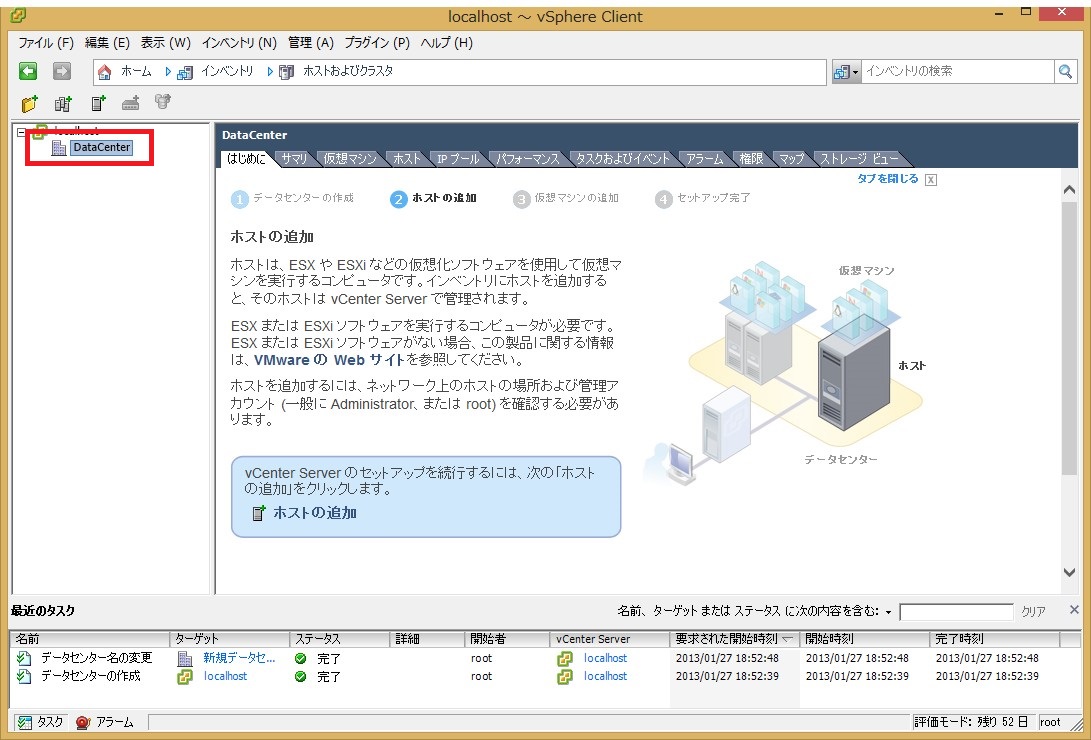Click vCenter Server icon in データセンターの作成 row
The image size is (1091, 740).
coord(565,677)
